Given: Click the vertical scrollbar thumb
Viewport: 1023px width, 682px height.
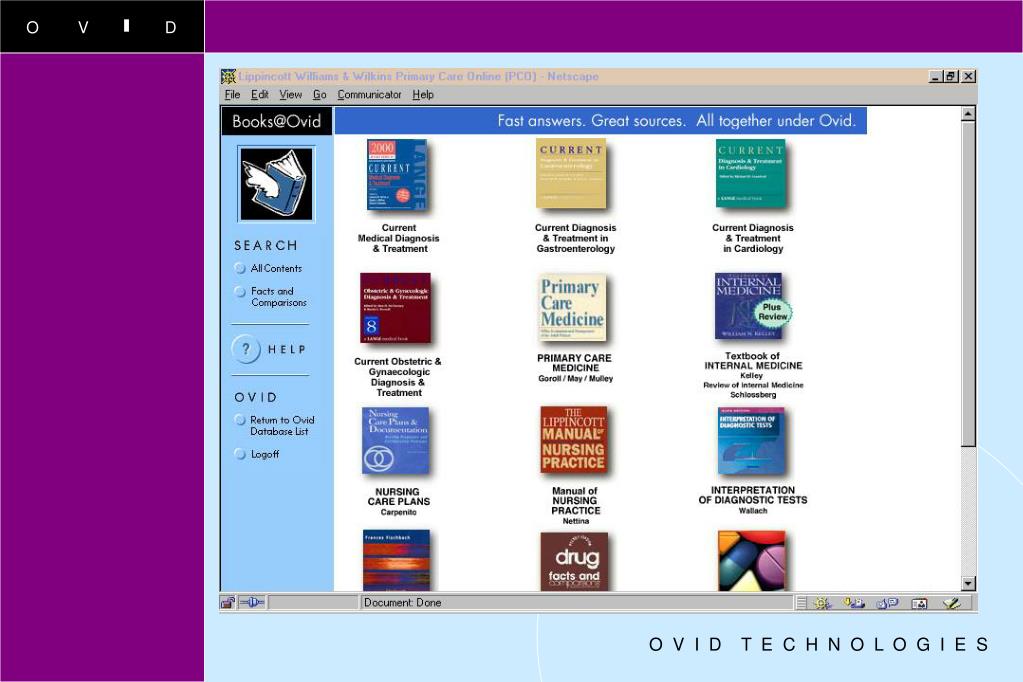Looking at the screenshot, I should point(968,284).
